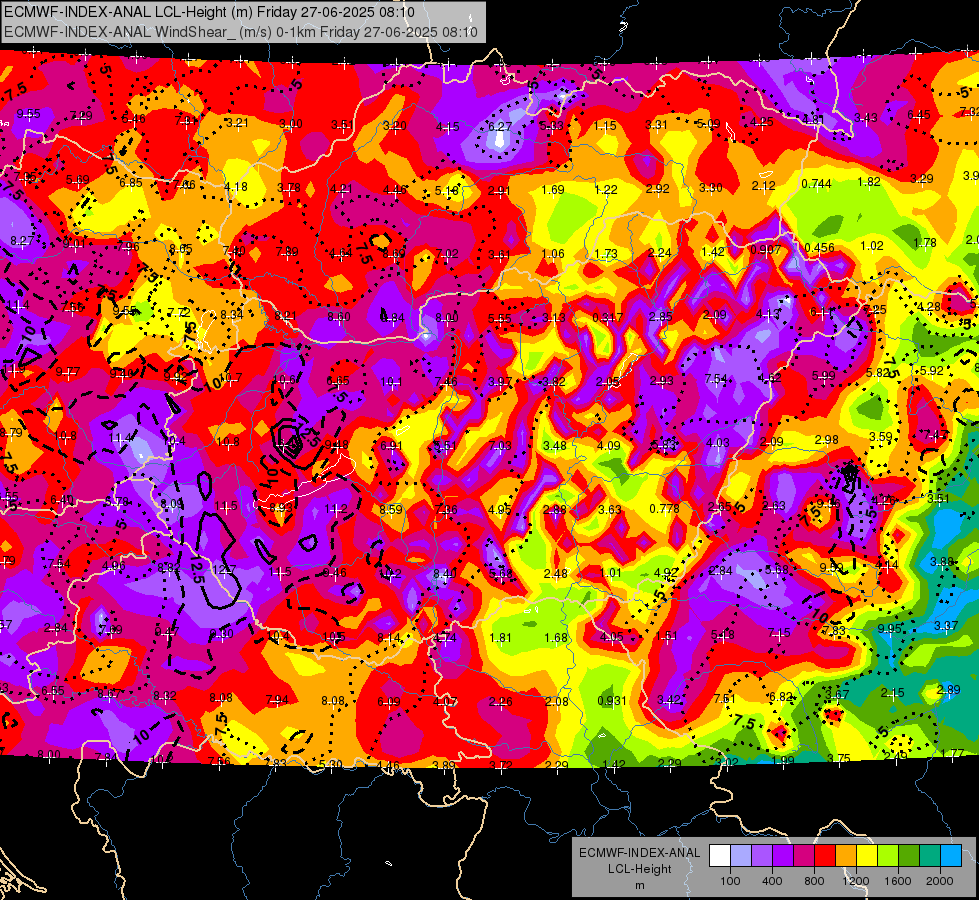Image resolution: width=979 pixels, height=900 pixels.
Task: Click the dark green legend swatch
Action: tap(909, 856)
